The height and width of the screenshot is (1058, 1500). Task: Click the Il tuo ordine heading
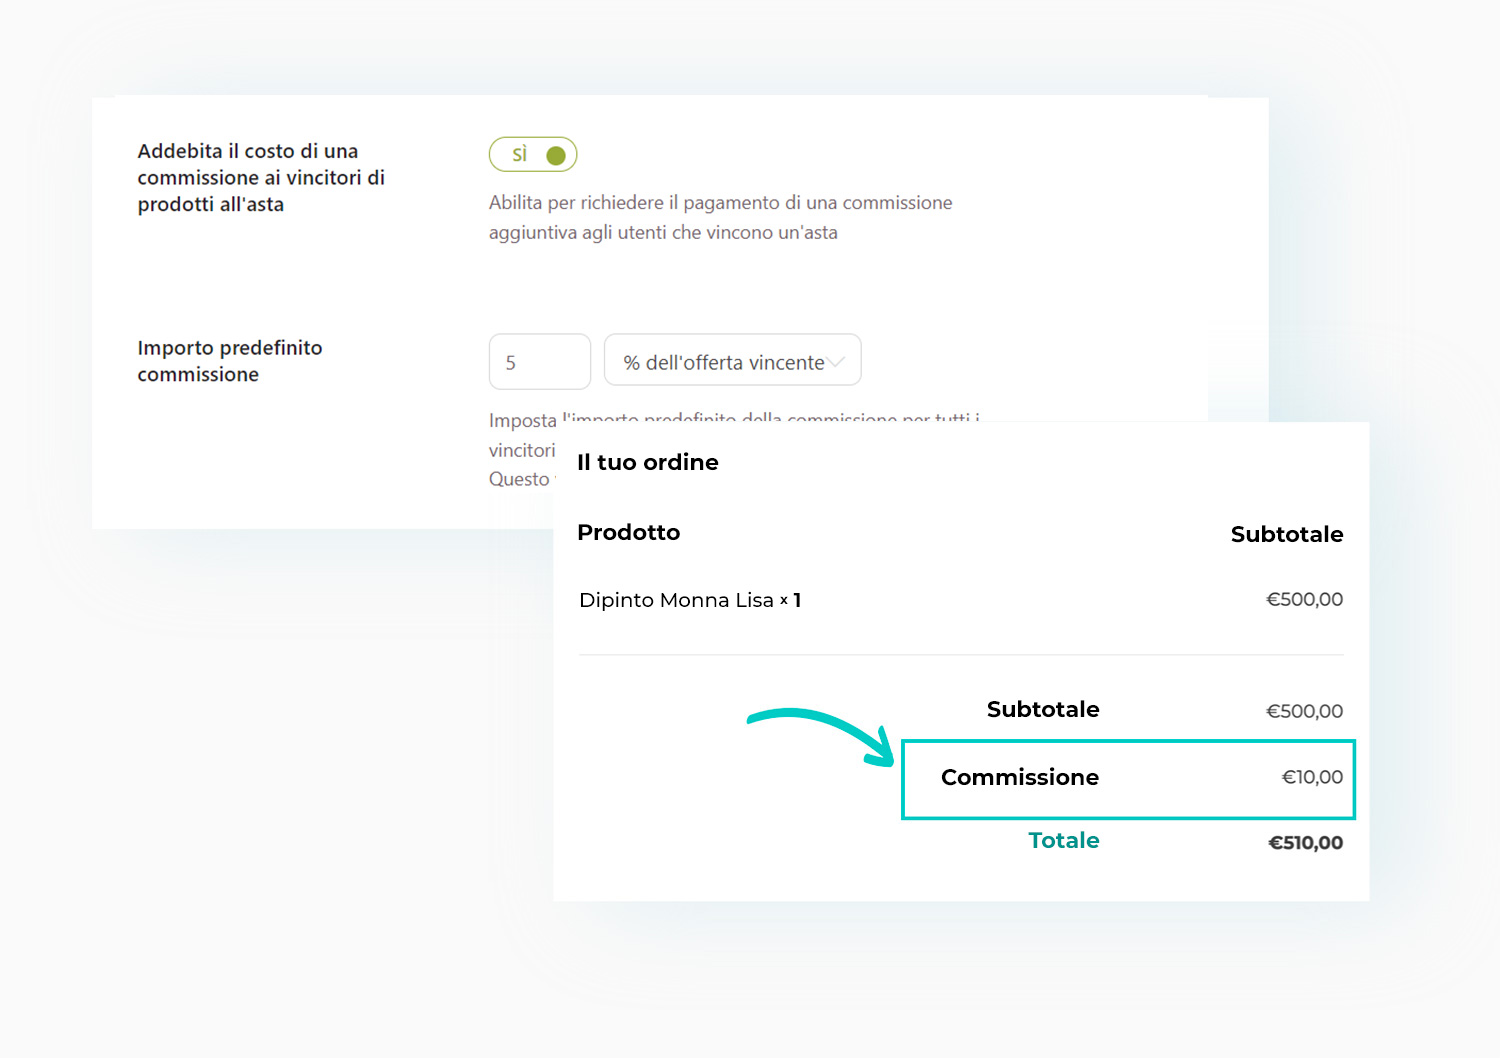648,462
